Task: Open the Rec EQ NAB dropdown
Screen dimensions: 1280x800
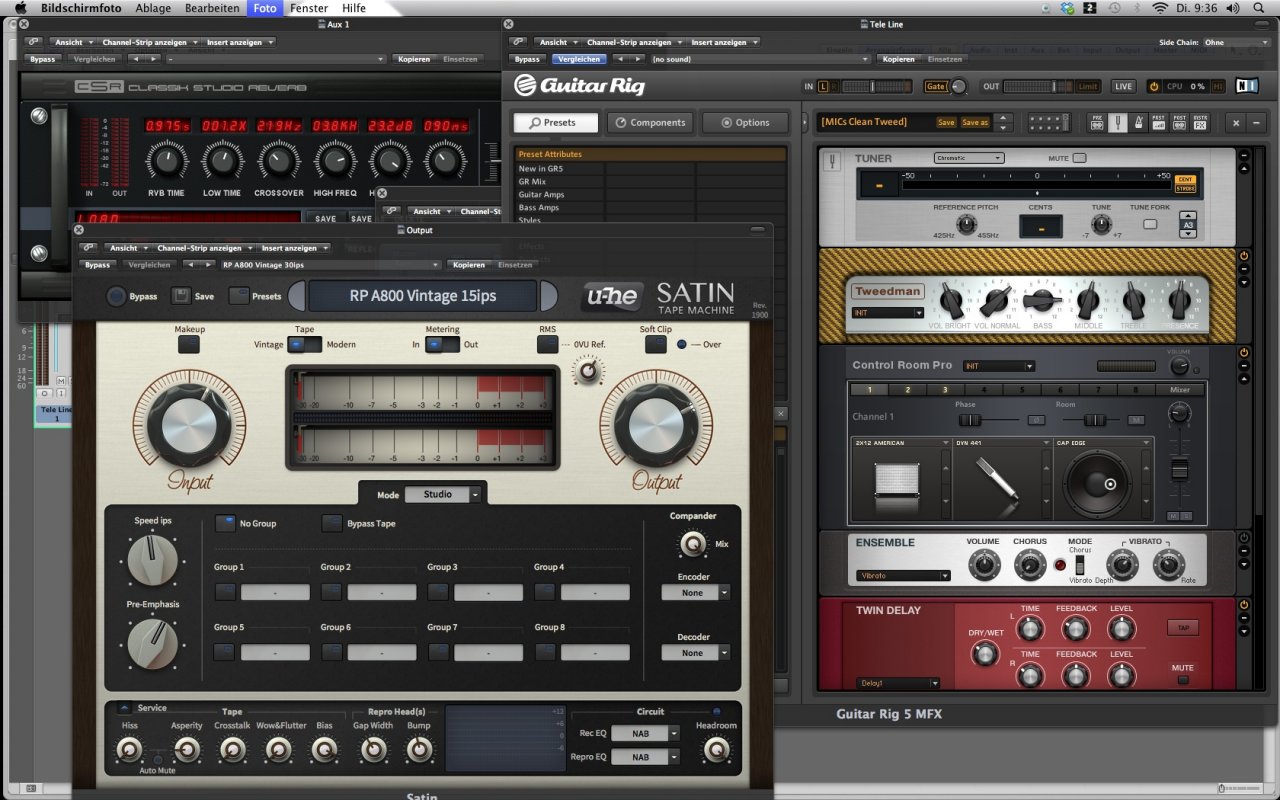Action: 645,734
